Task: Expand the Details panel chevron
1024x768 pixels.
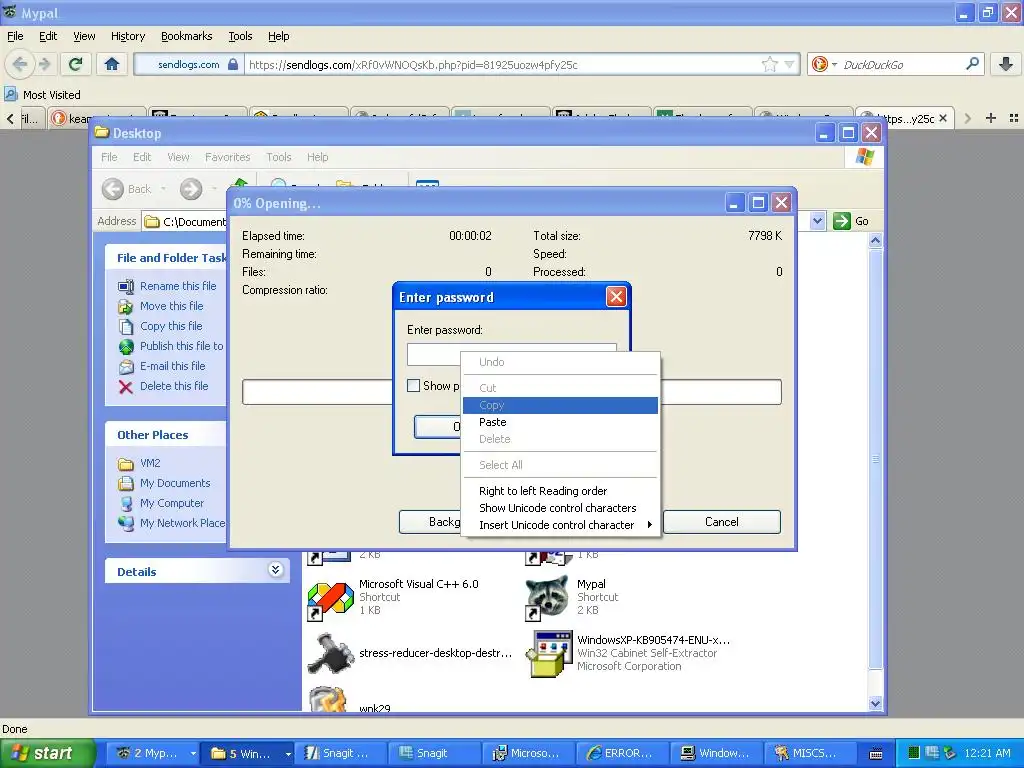Action: click(276, 570)
